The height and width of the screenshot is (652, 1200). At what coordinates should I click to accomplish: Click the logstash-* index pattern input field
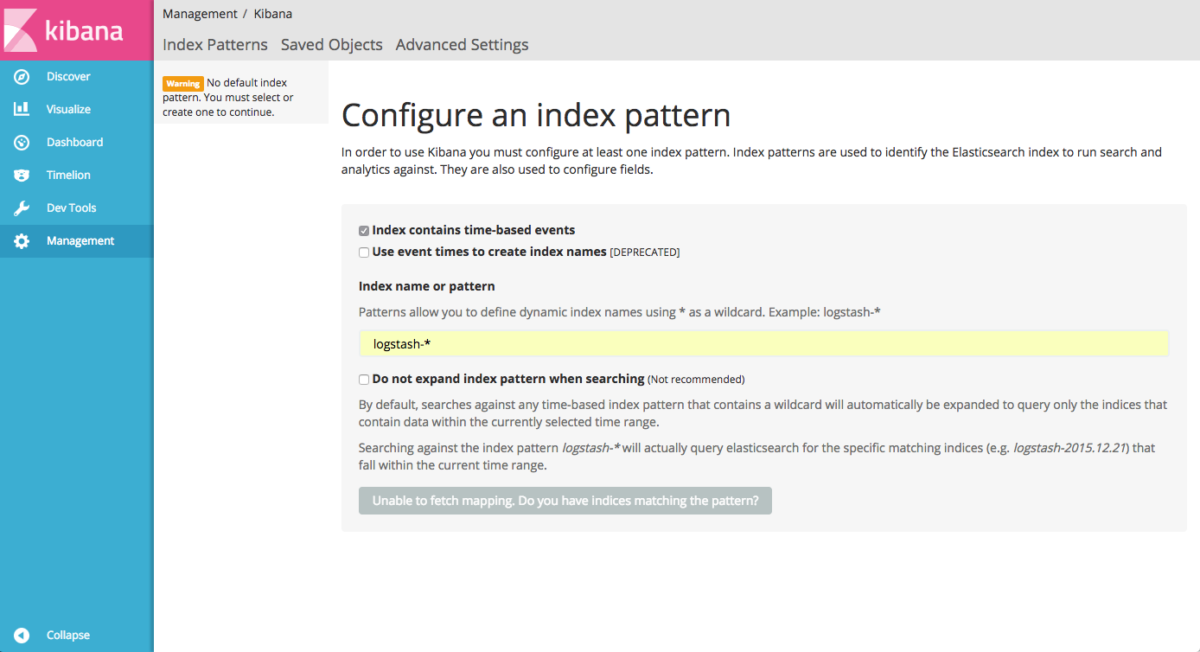pos(763,344)
